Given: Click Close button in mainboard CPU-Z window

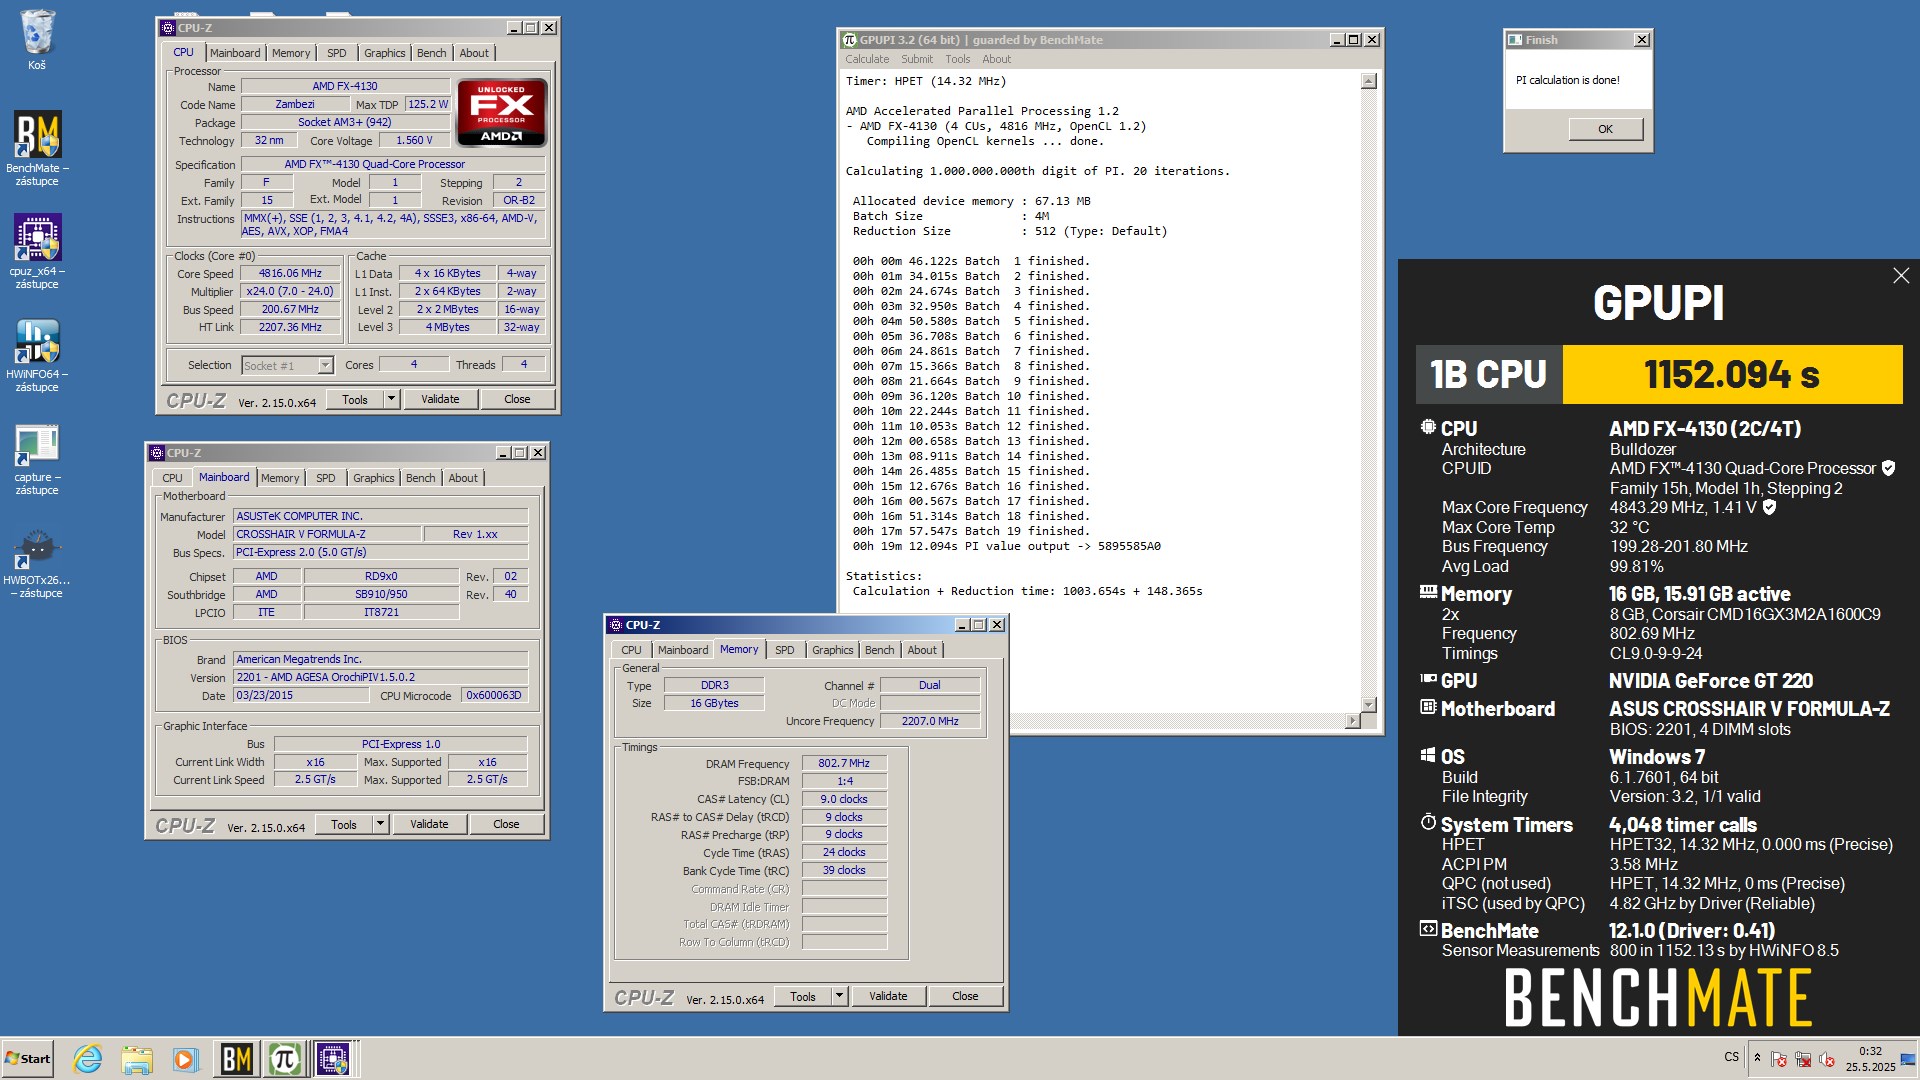Looking at the screenshot, I should (506, 824).
